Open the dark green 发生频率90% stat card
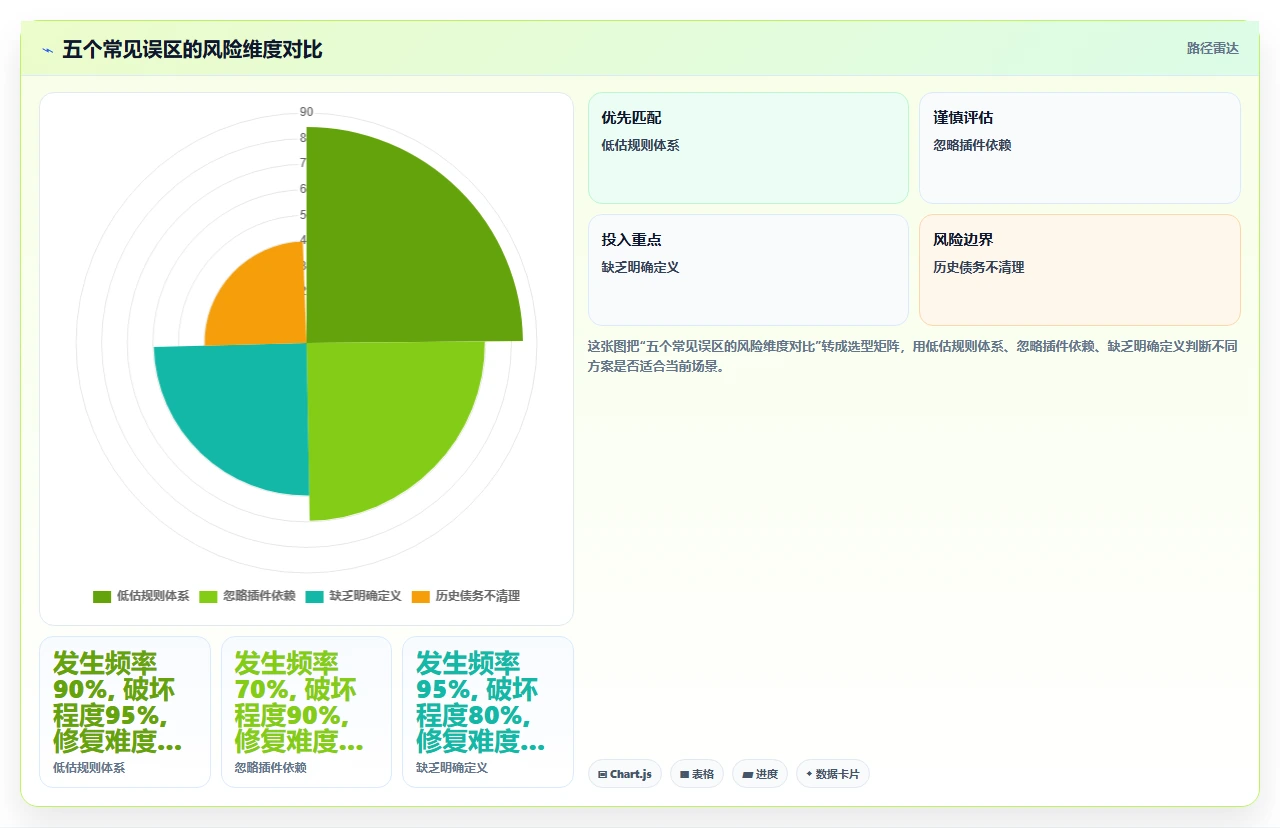The width and height of the screenshot is (1280, 828). coord(125,712)
